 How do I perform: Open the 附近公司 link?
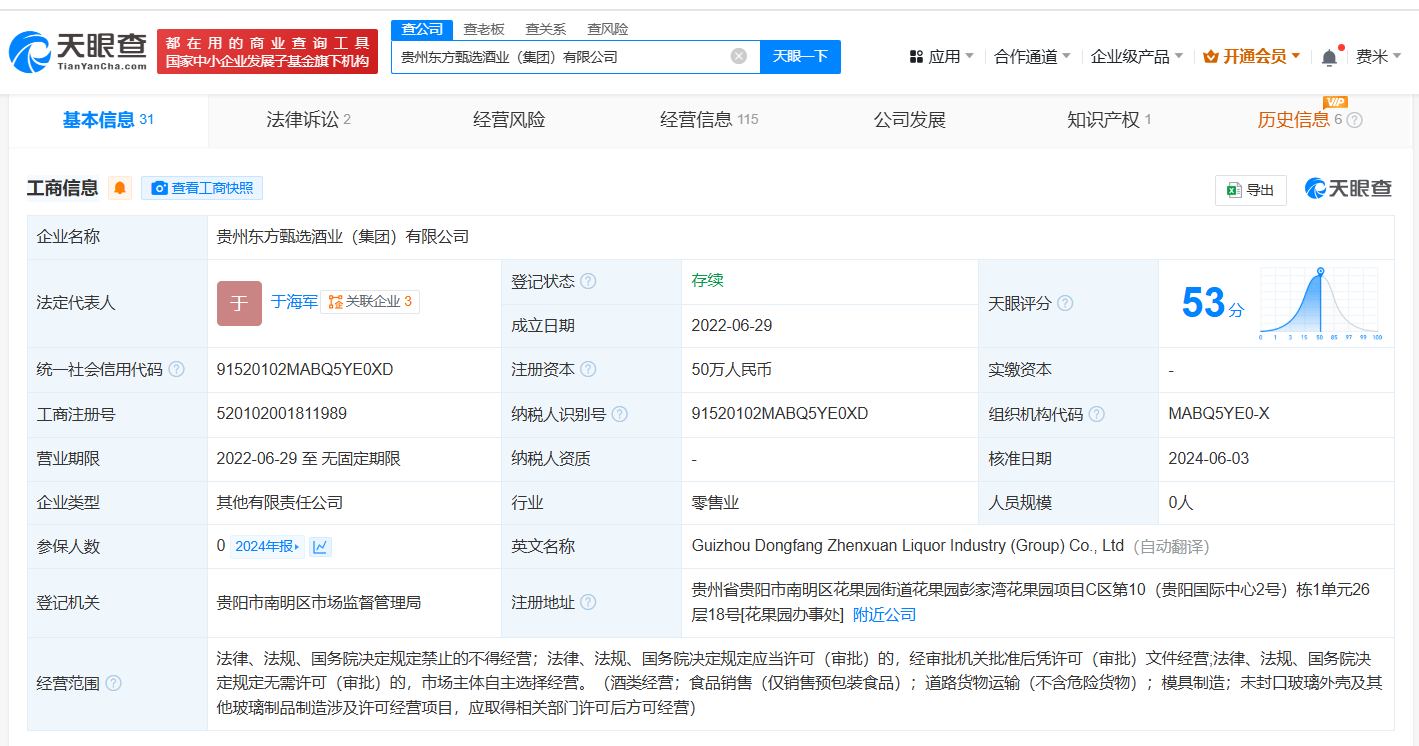click(884, 614)
